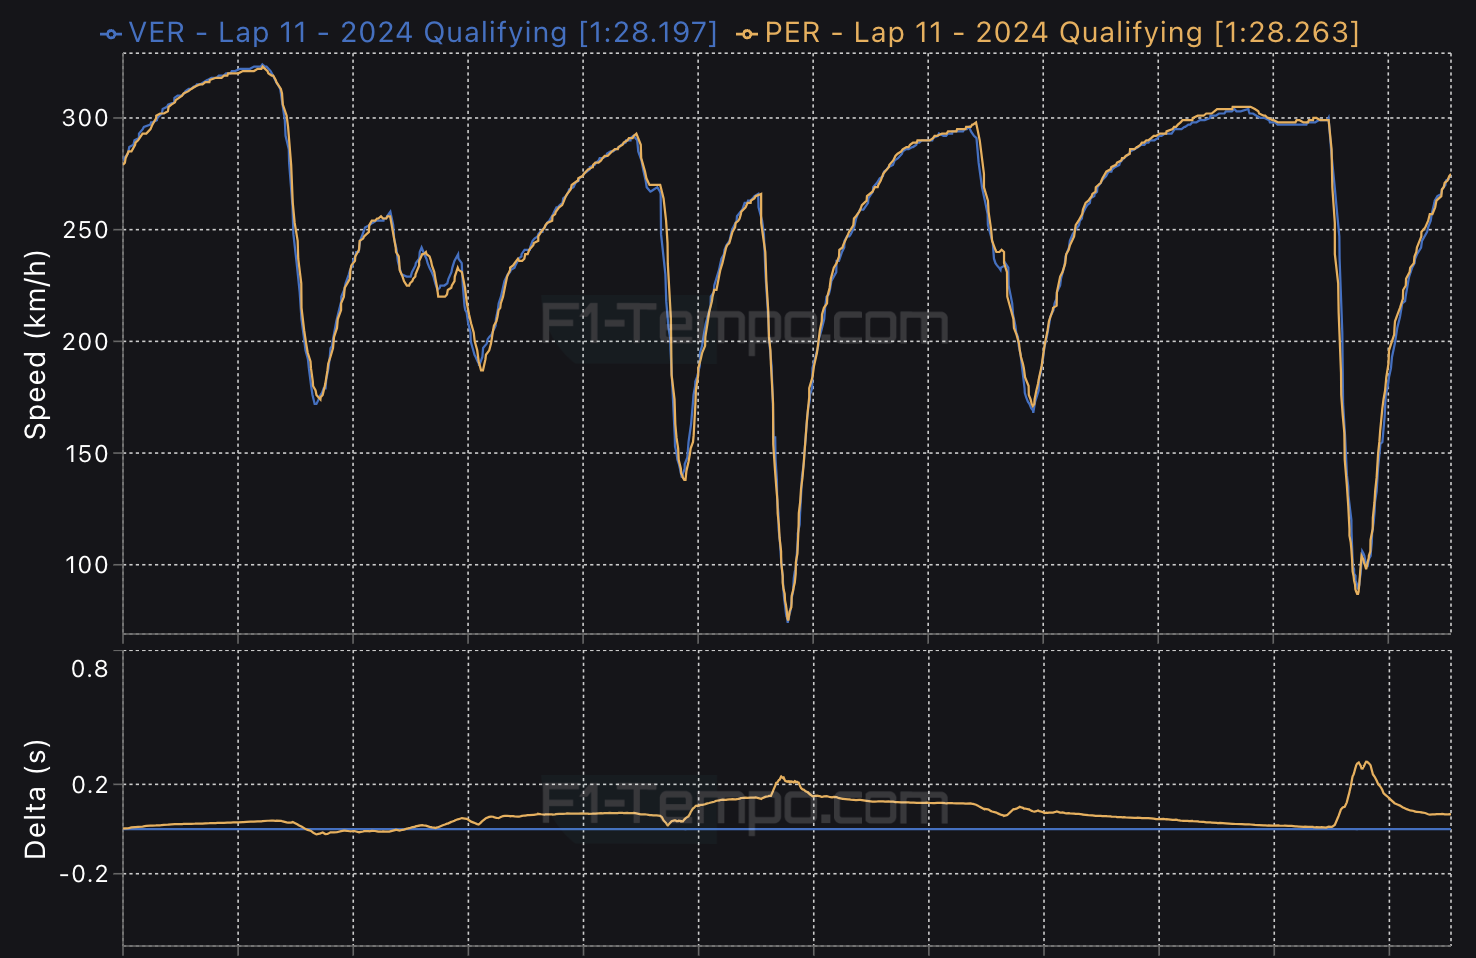
Task: Click the 0.2 delta axis tick label
Action: (89, 785)
